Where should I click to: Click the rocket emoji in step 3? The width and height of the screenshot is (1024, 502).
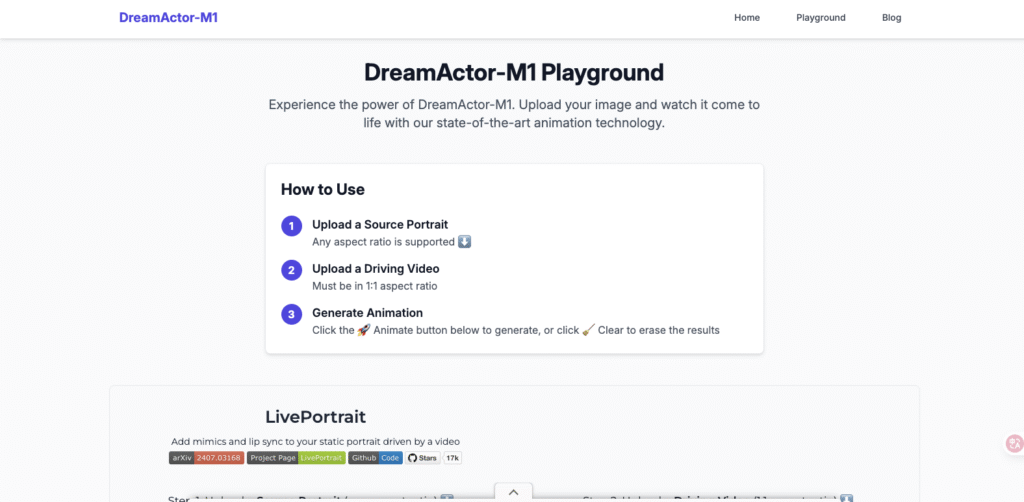click(364, 330)
